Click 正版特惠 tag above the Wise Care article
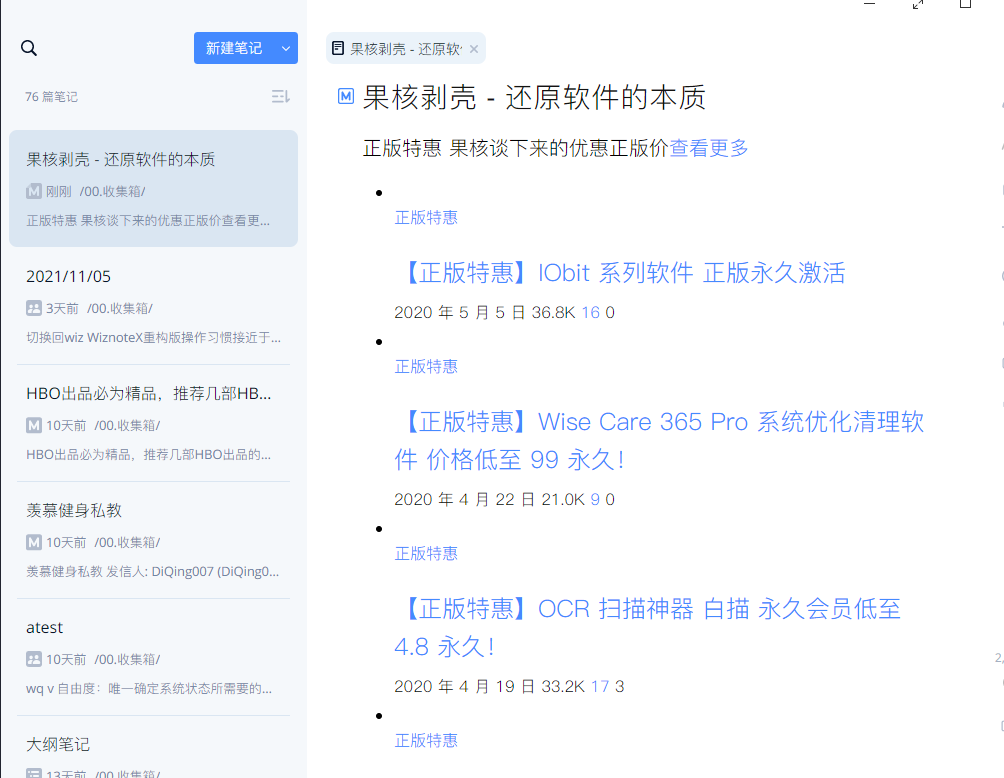Viewport: 1004px width, 778px height. pos(426,366)
